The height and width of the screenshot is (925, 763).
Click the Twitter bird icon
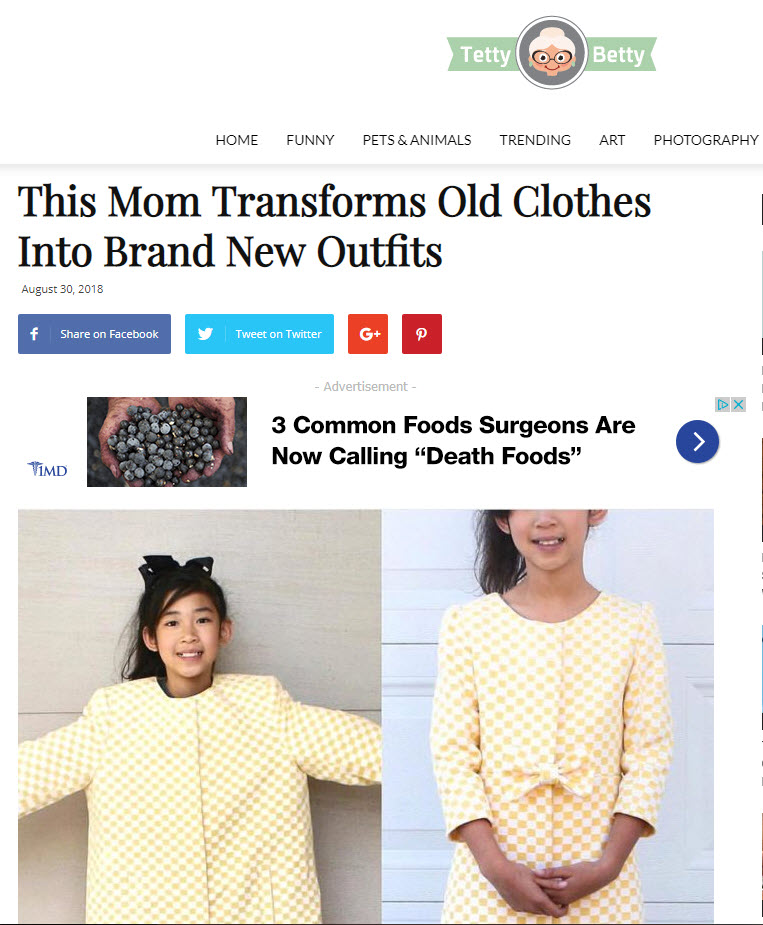pyautogui.click(x=205, y=334)
